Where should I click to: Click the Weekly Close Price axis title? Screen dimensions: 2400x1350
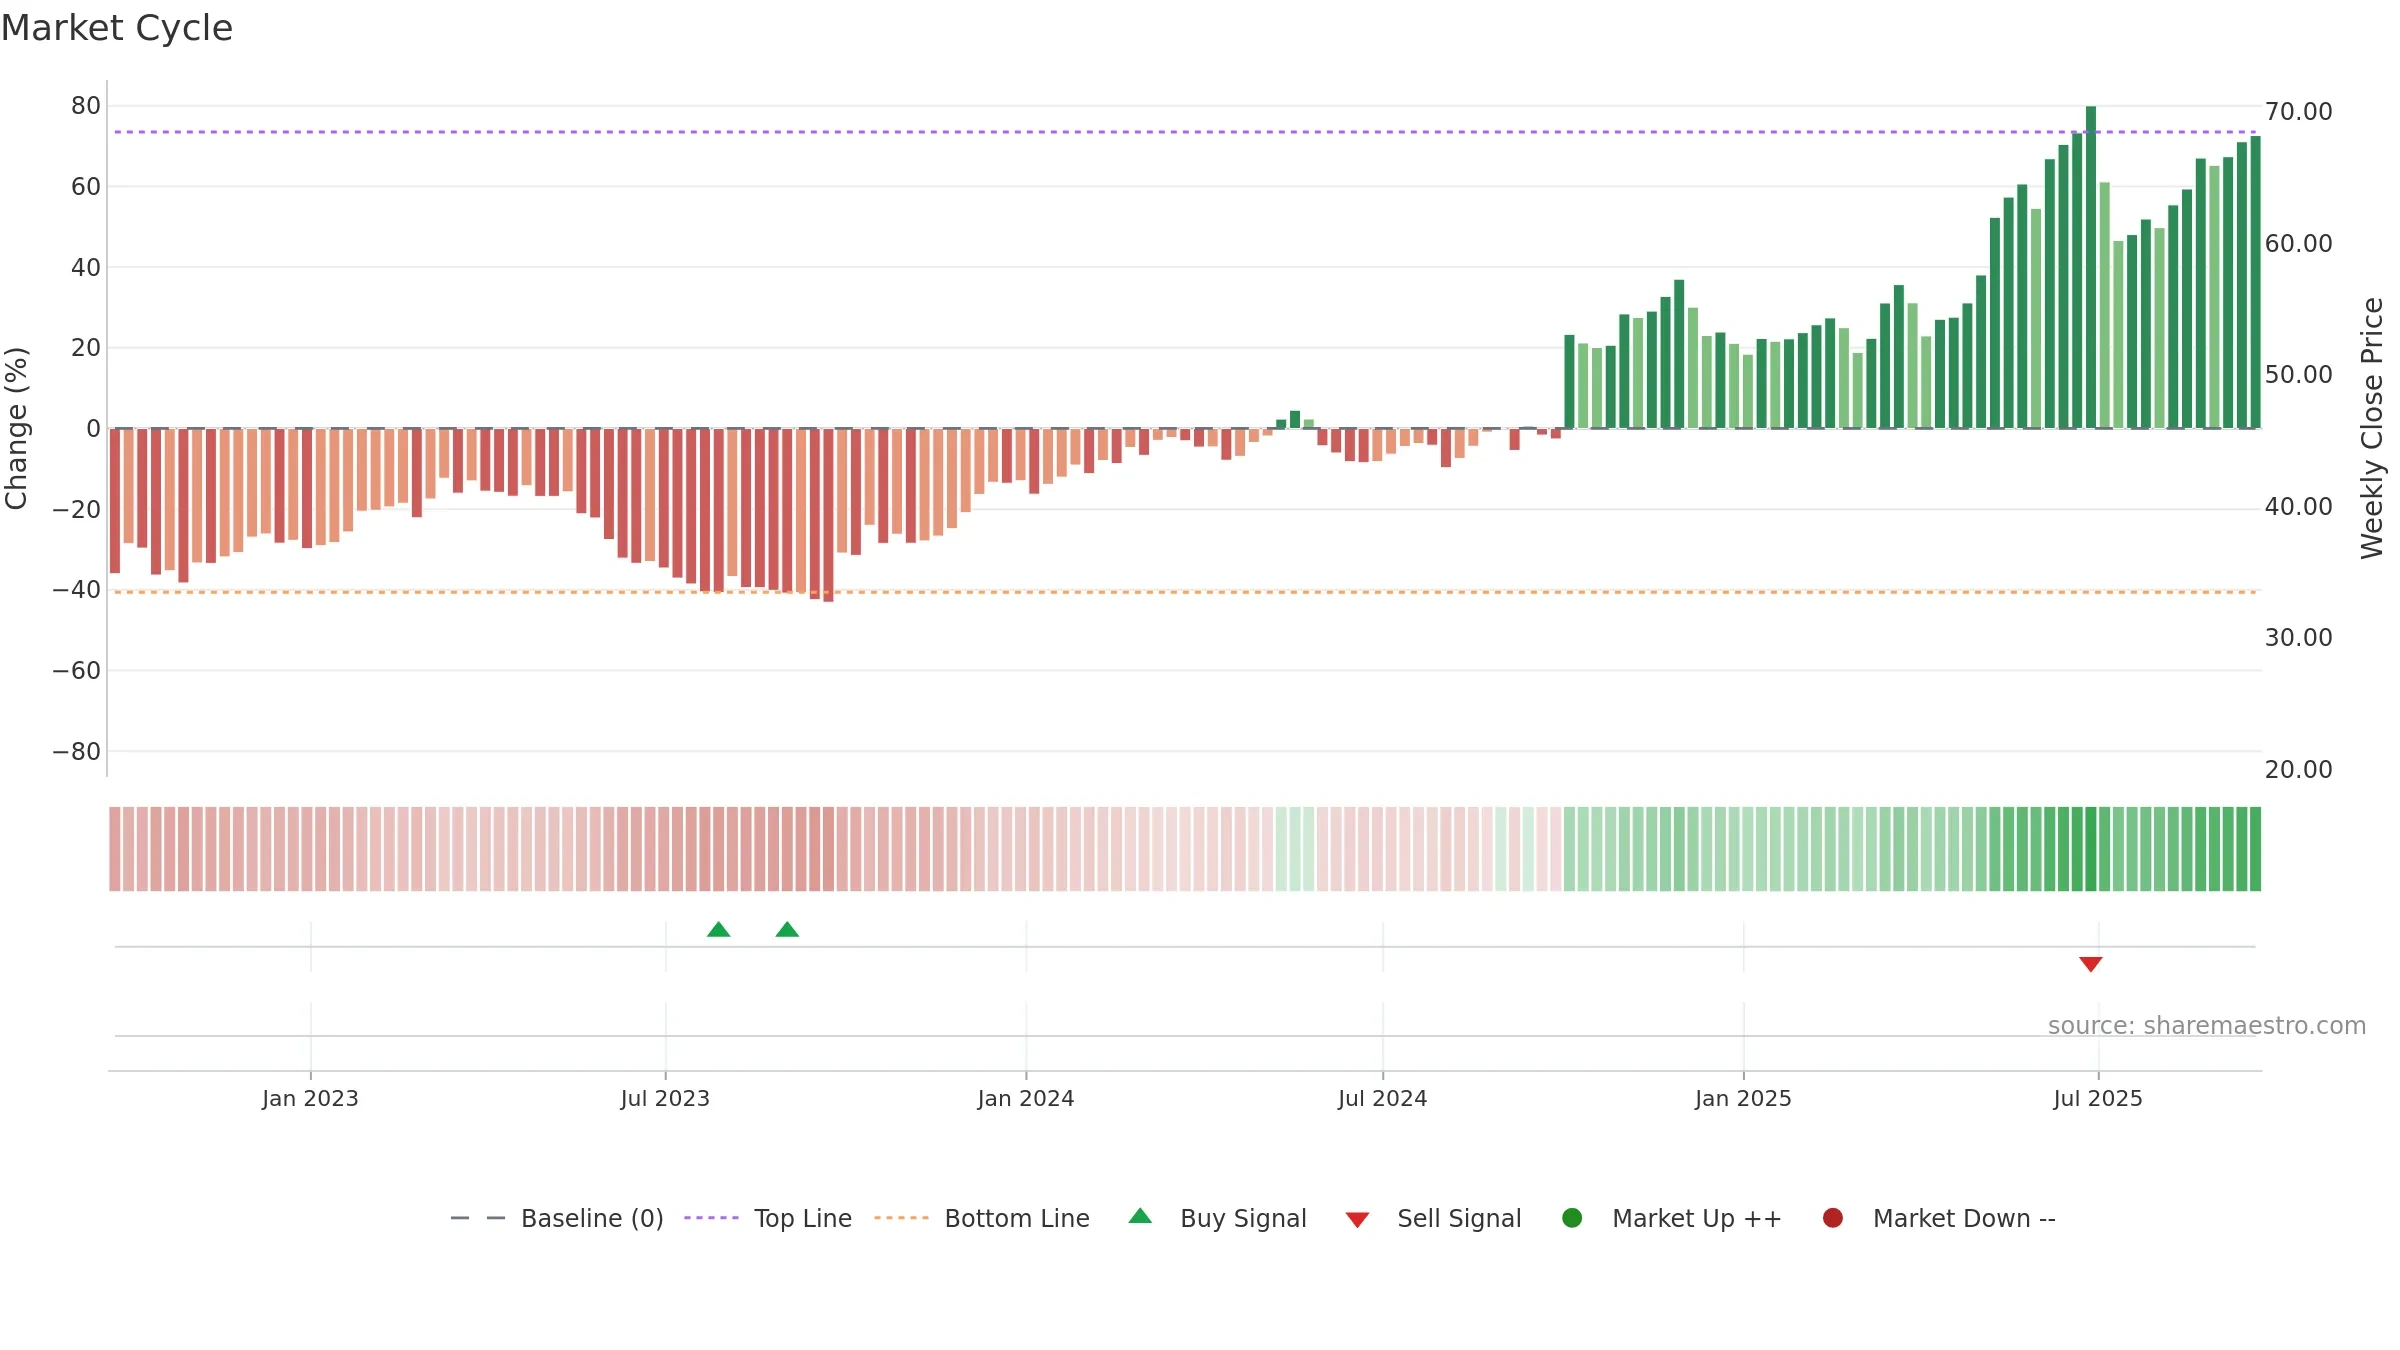pyautogui.click(x=2372, y=428)
